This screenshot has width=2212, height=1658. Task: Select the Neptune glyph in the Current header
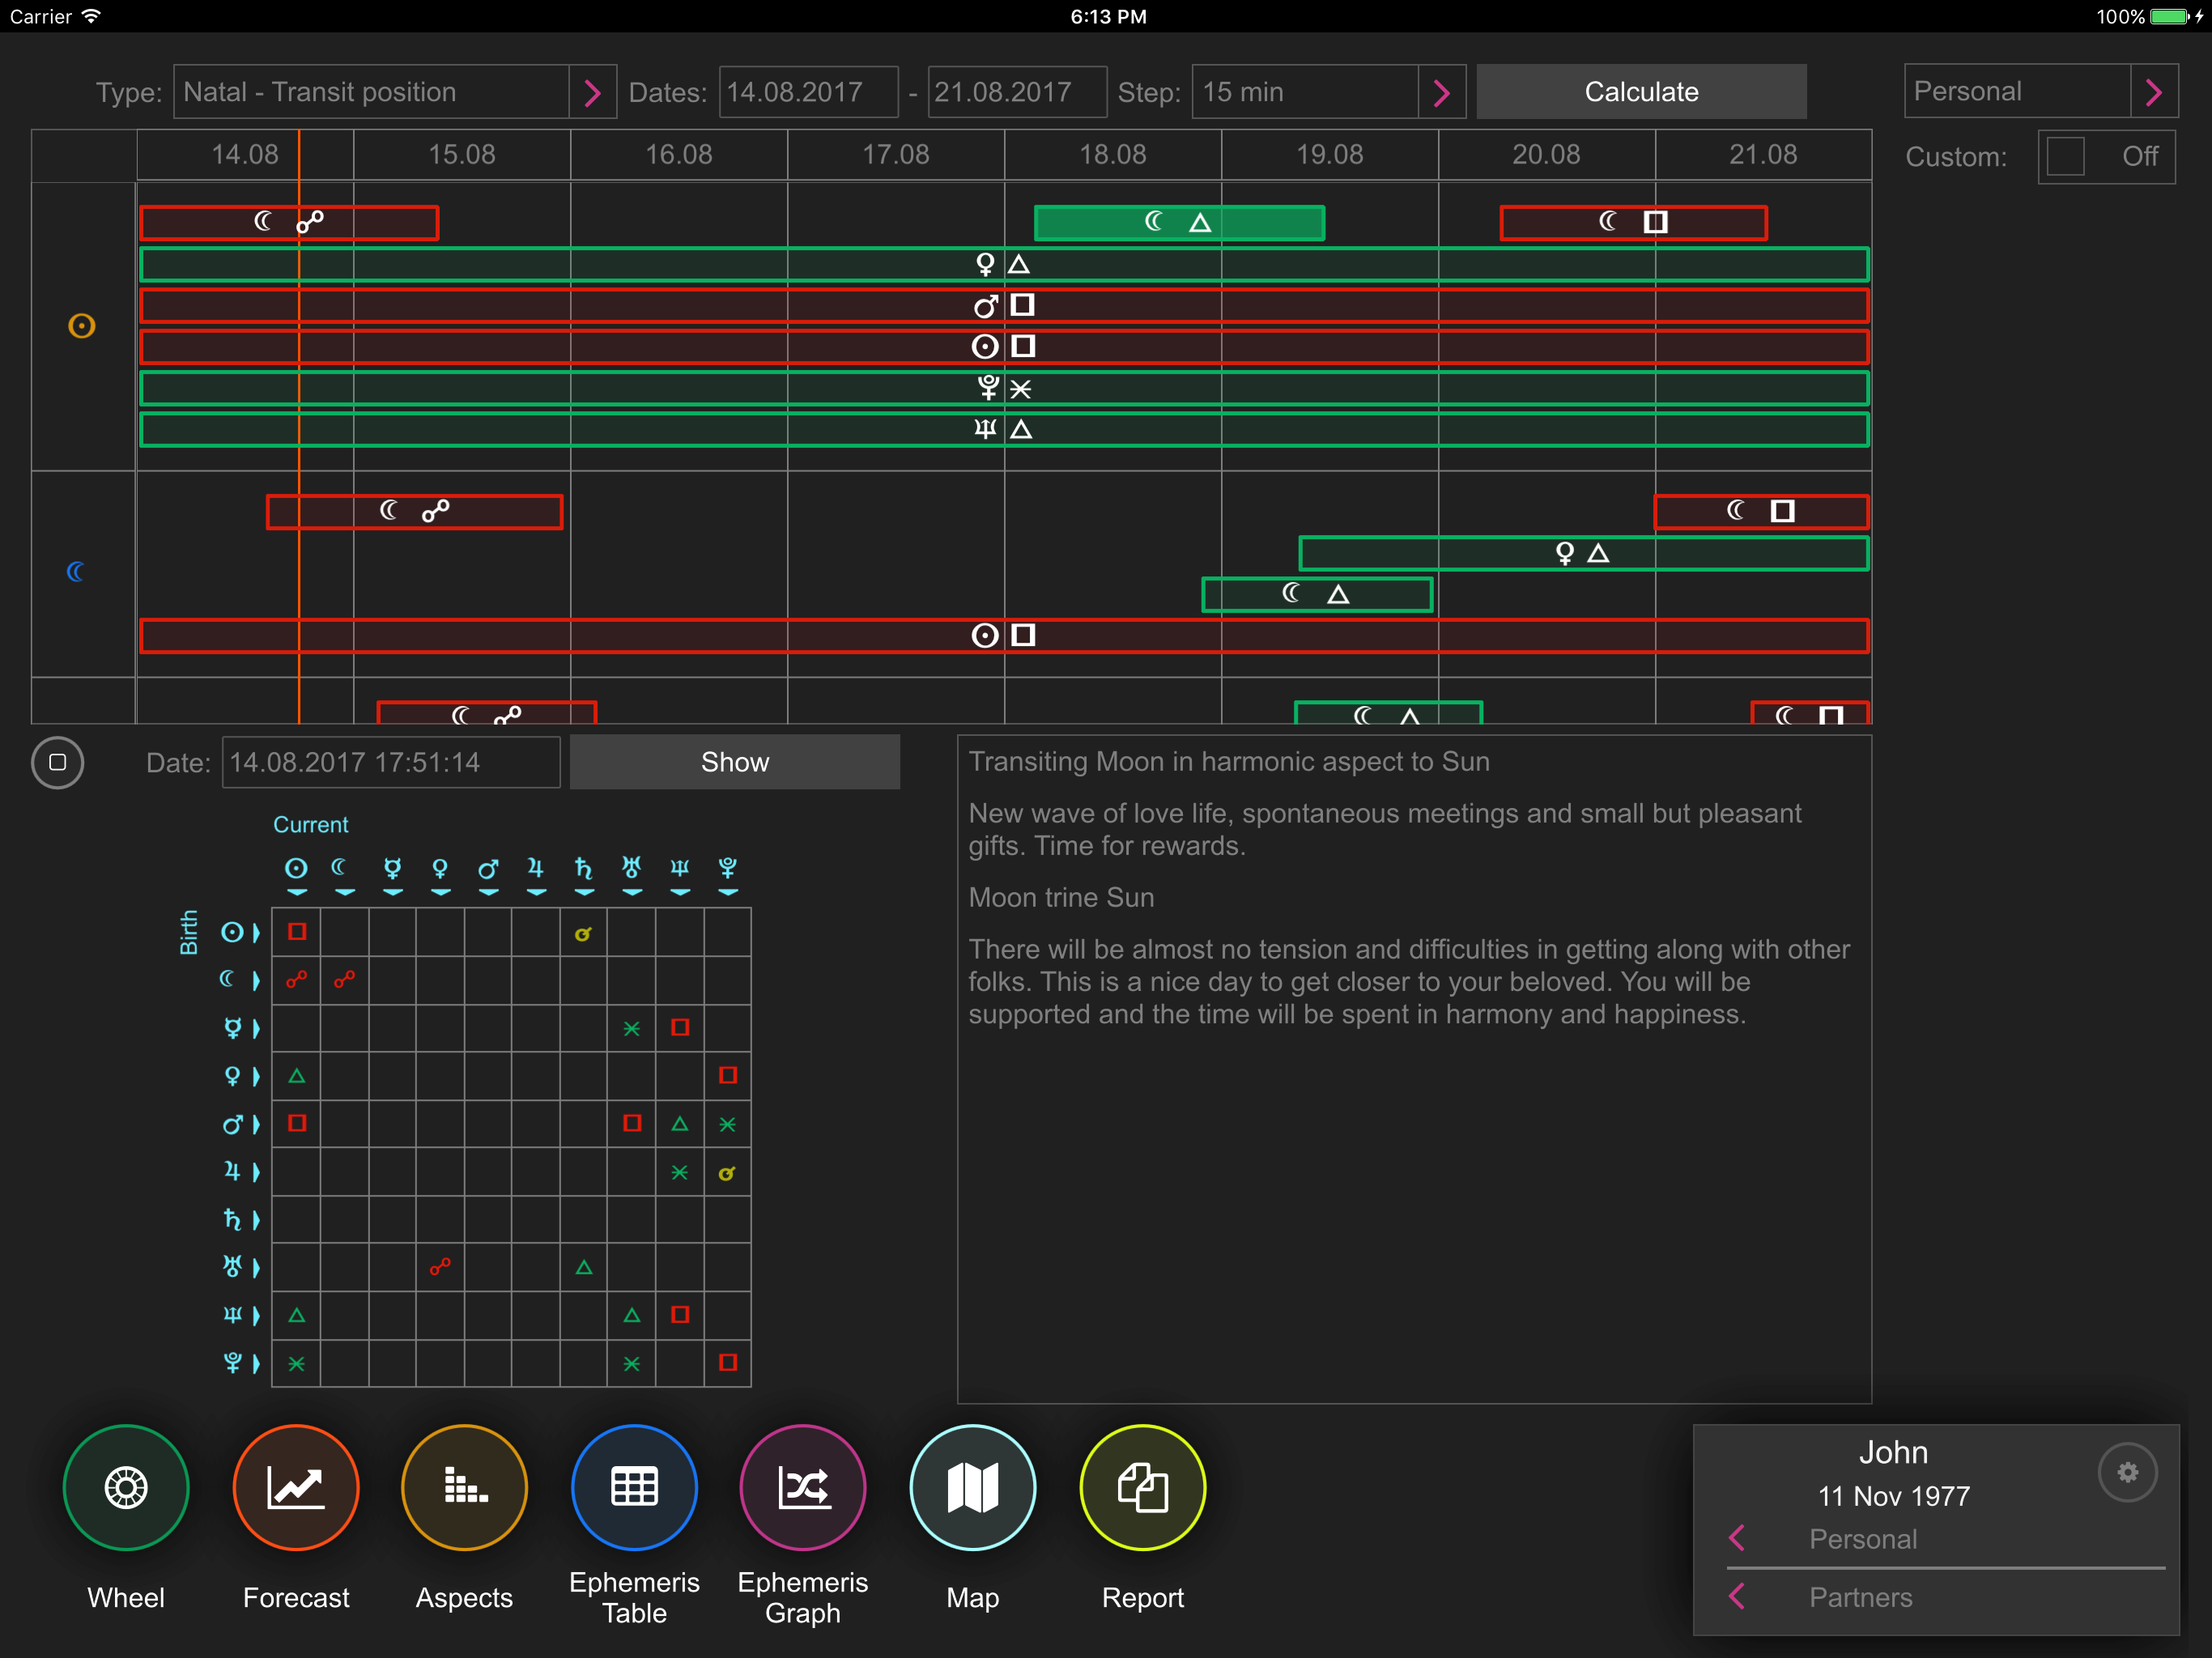coord(680,867)
